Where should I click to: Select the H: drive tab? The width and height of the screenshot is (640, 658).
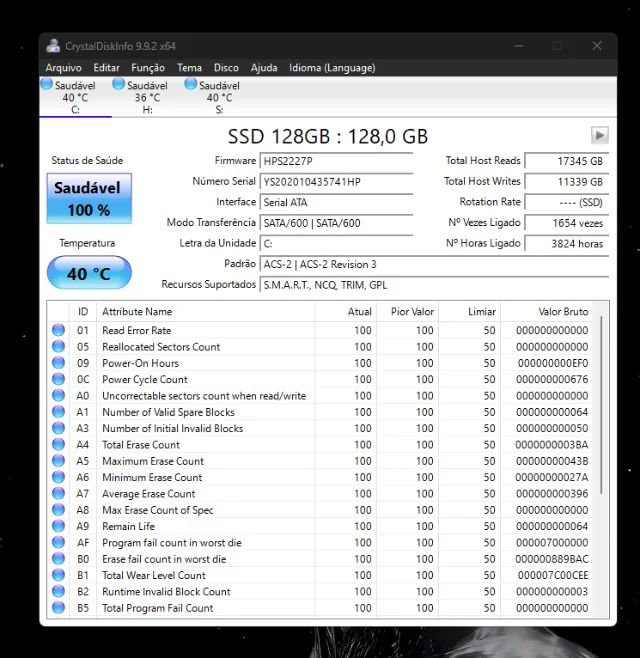(147, 97)
